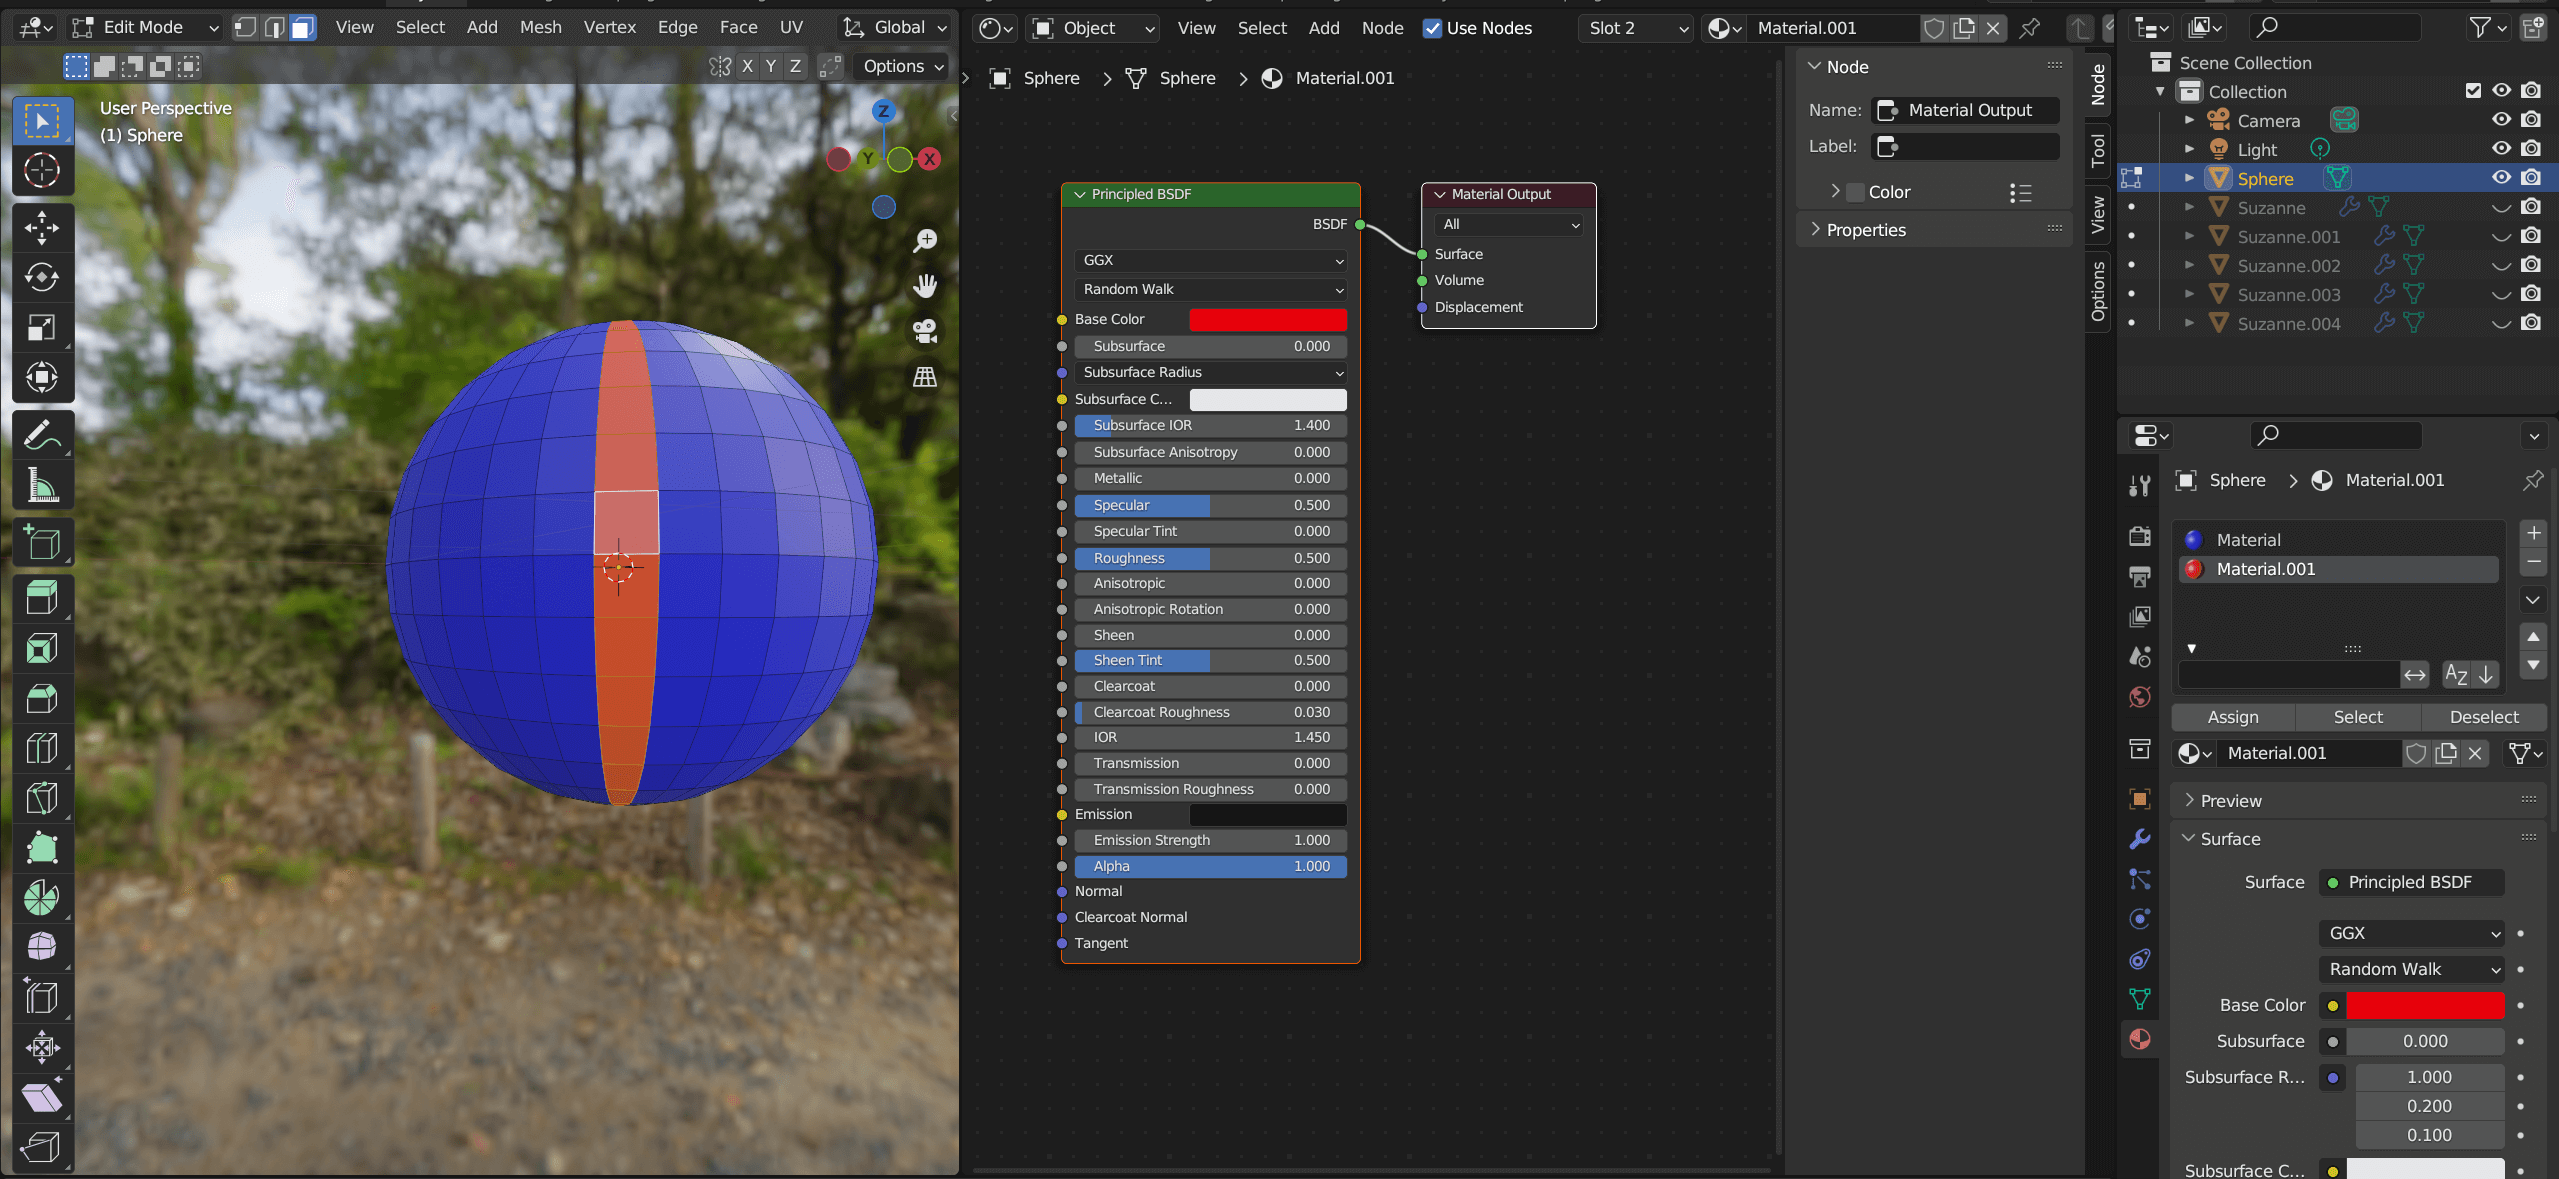Adjust the Roughness slider in node

(x=1211, y=558)
